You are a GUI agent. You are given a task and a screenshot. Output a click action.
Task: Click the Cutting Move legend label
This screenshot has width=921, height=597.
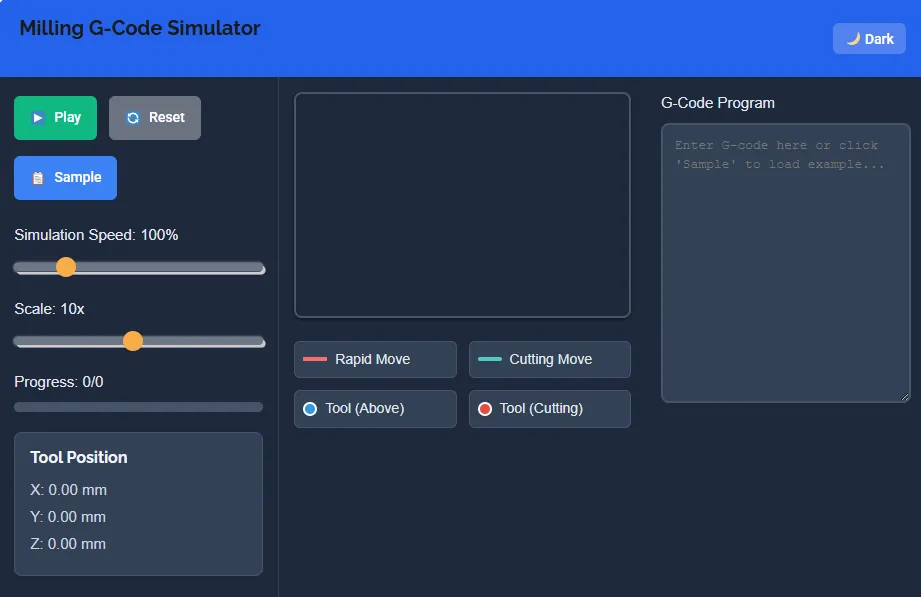click(550, 359)
